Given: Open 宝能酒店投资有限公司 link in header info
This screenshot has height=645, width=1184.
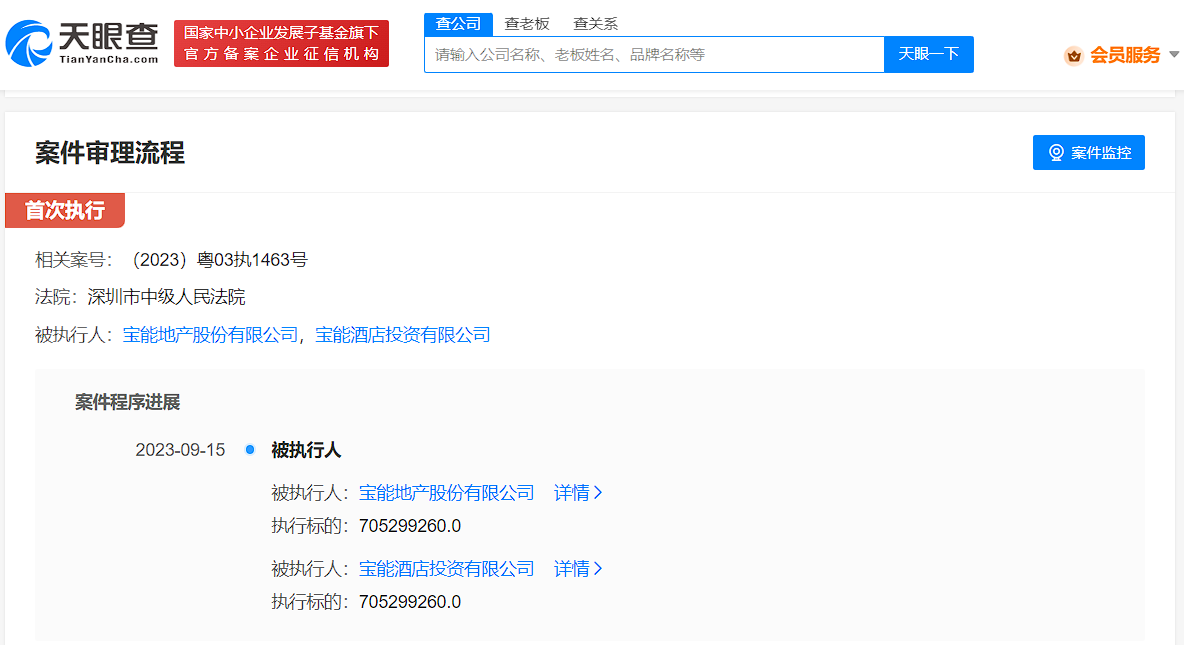Looking at the screenshot, I should [x=403, y=335].
